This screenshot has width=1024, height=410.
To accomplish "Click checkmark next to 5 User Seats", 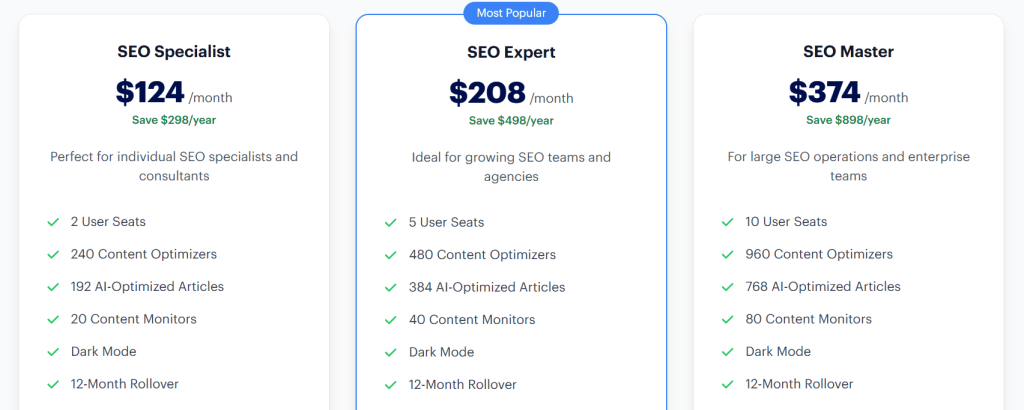I will pos(391,222).
